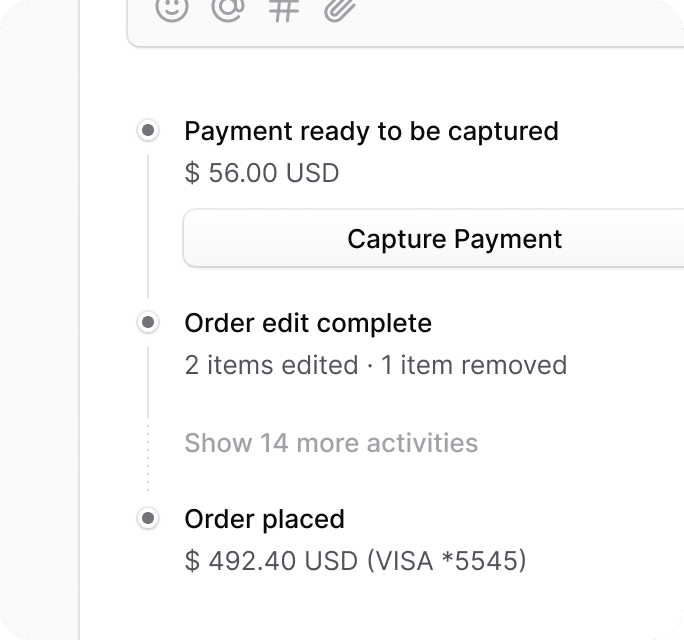This screenshot has width=684, height=640.
Task: Click the @ mention icon
Action: coord(228,7)
